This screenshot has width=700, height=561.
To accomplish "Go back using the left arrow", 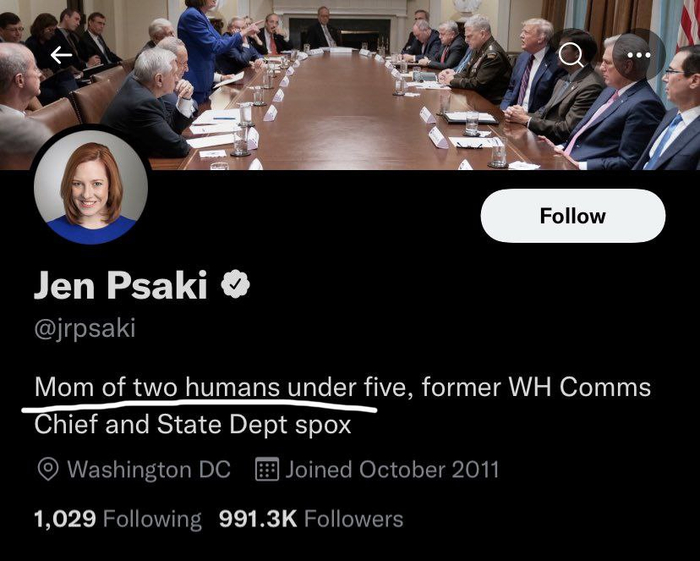I will (61, 55).
